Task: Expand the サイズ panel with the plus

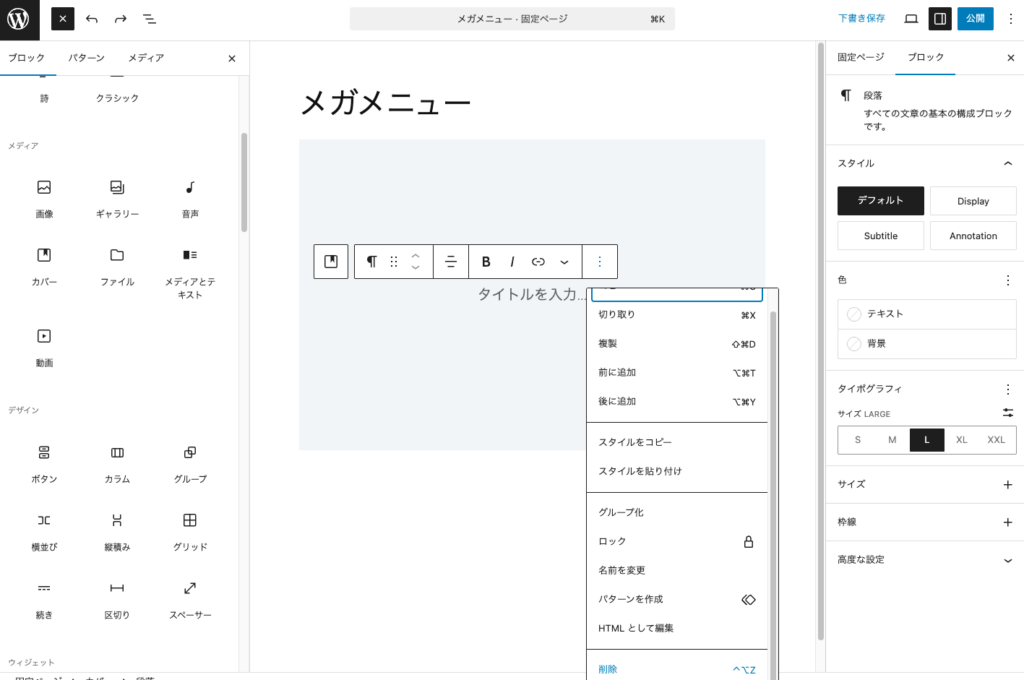Action: [1008, 484]
